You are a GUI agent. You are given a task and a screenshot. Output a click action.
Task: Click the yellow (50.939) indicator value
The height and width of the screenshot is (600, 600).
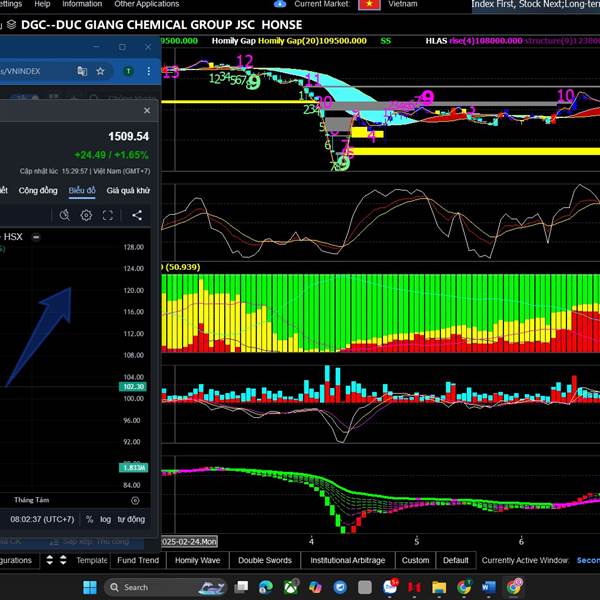pos(183,267)
